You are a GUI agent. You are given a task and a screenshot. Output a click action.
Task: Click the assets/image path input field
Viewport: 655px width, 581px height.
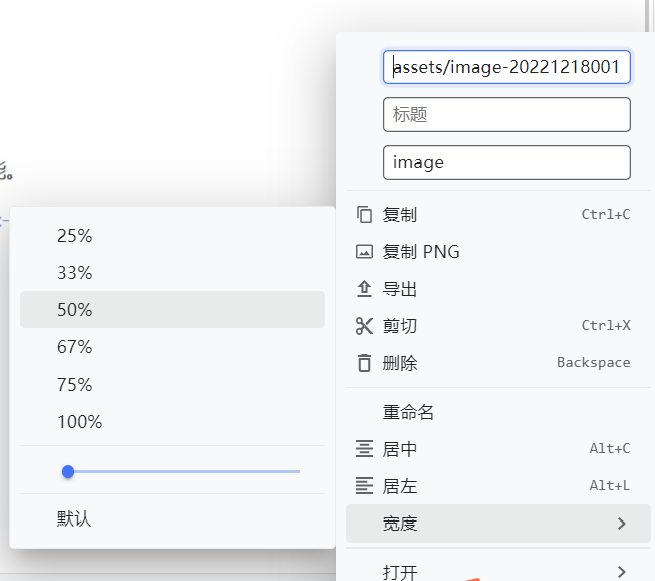tap(506, 67)
